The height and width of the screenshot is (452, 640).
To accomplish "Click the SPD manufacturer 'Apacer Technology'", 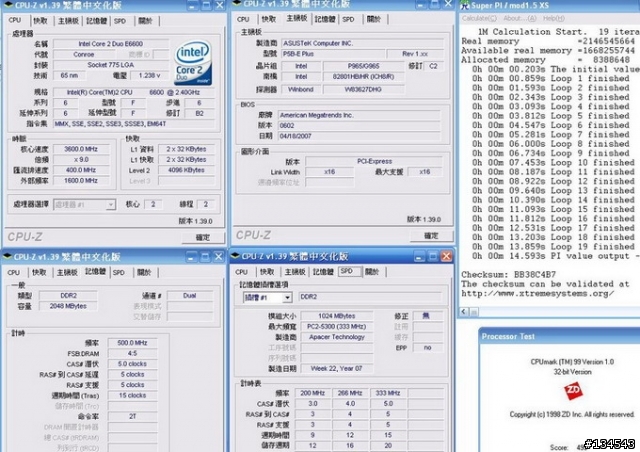I will 337,337.
